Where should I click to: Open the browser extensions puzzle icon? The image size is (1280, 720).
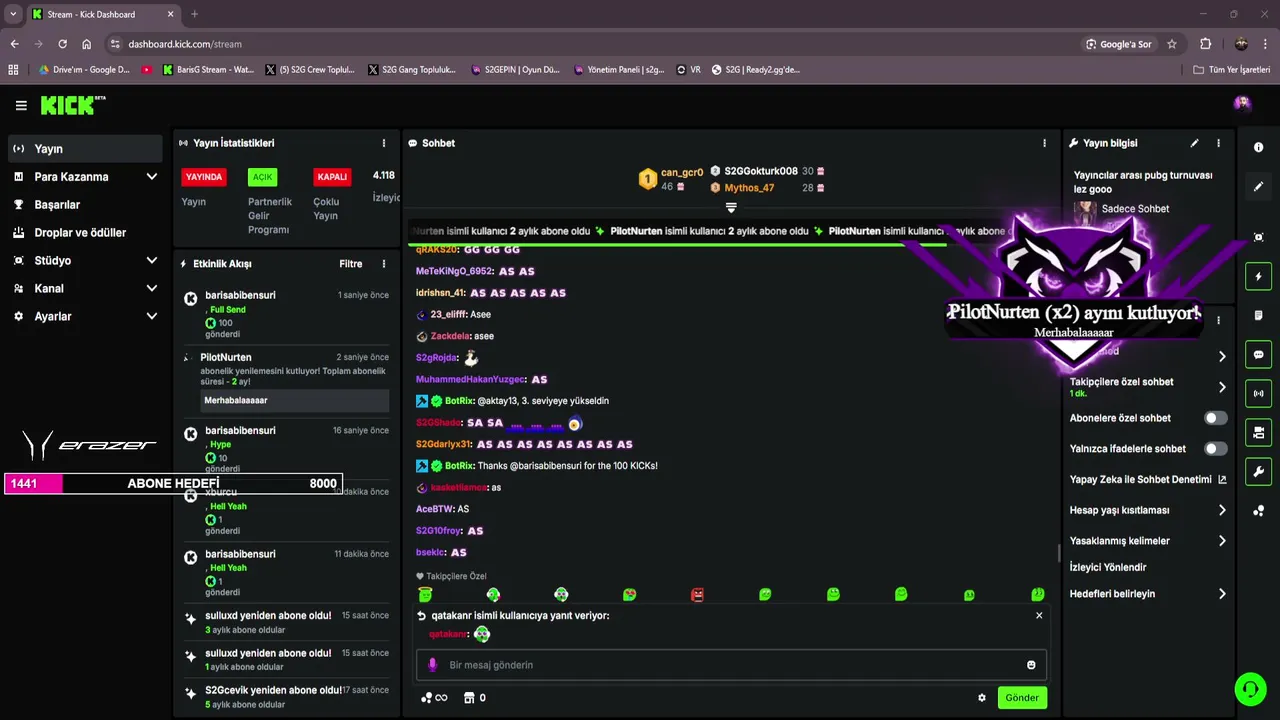(1205, 44)
